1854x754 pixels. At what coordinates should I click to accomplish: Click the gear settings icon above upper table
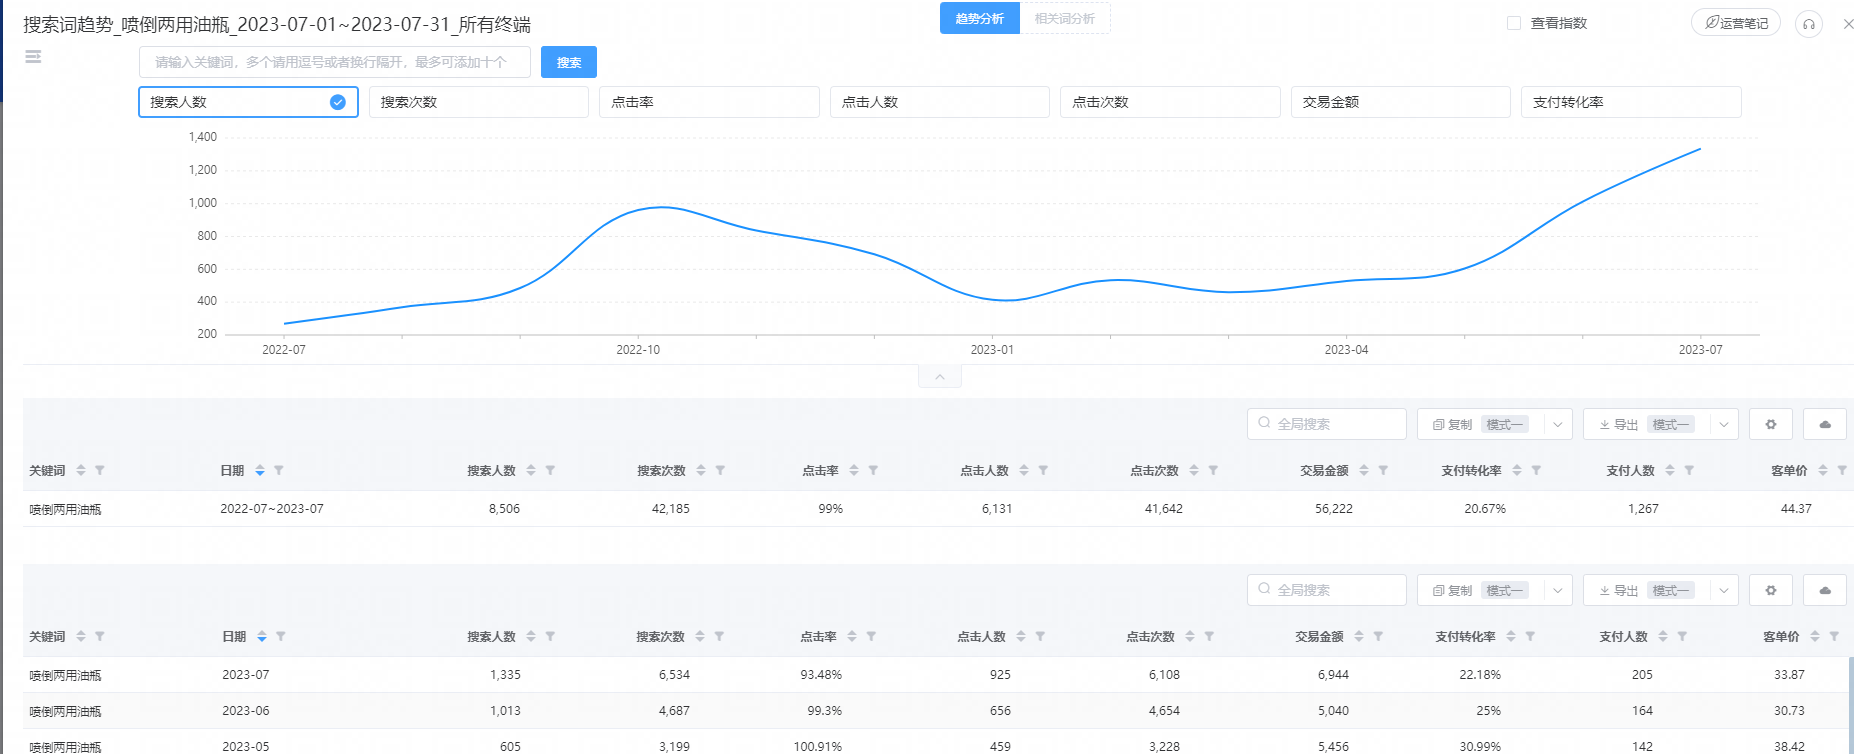point(1770,424)
